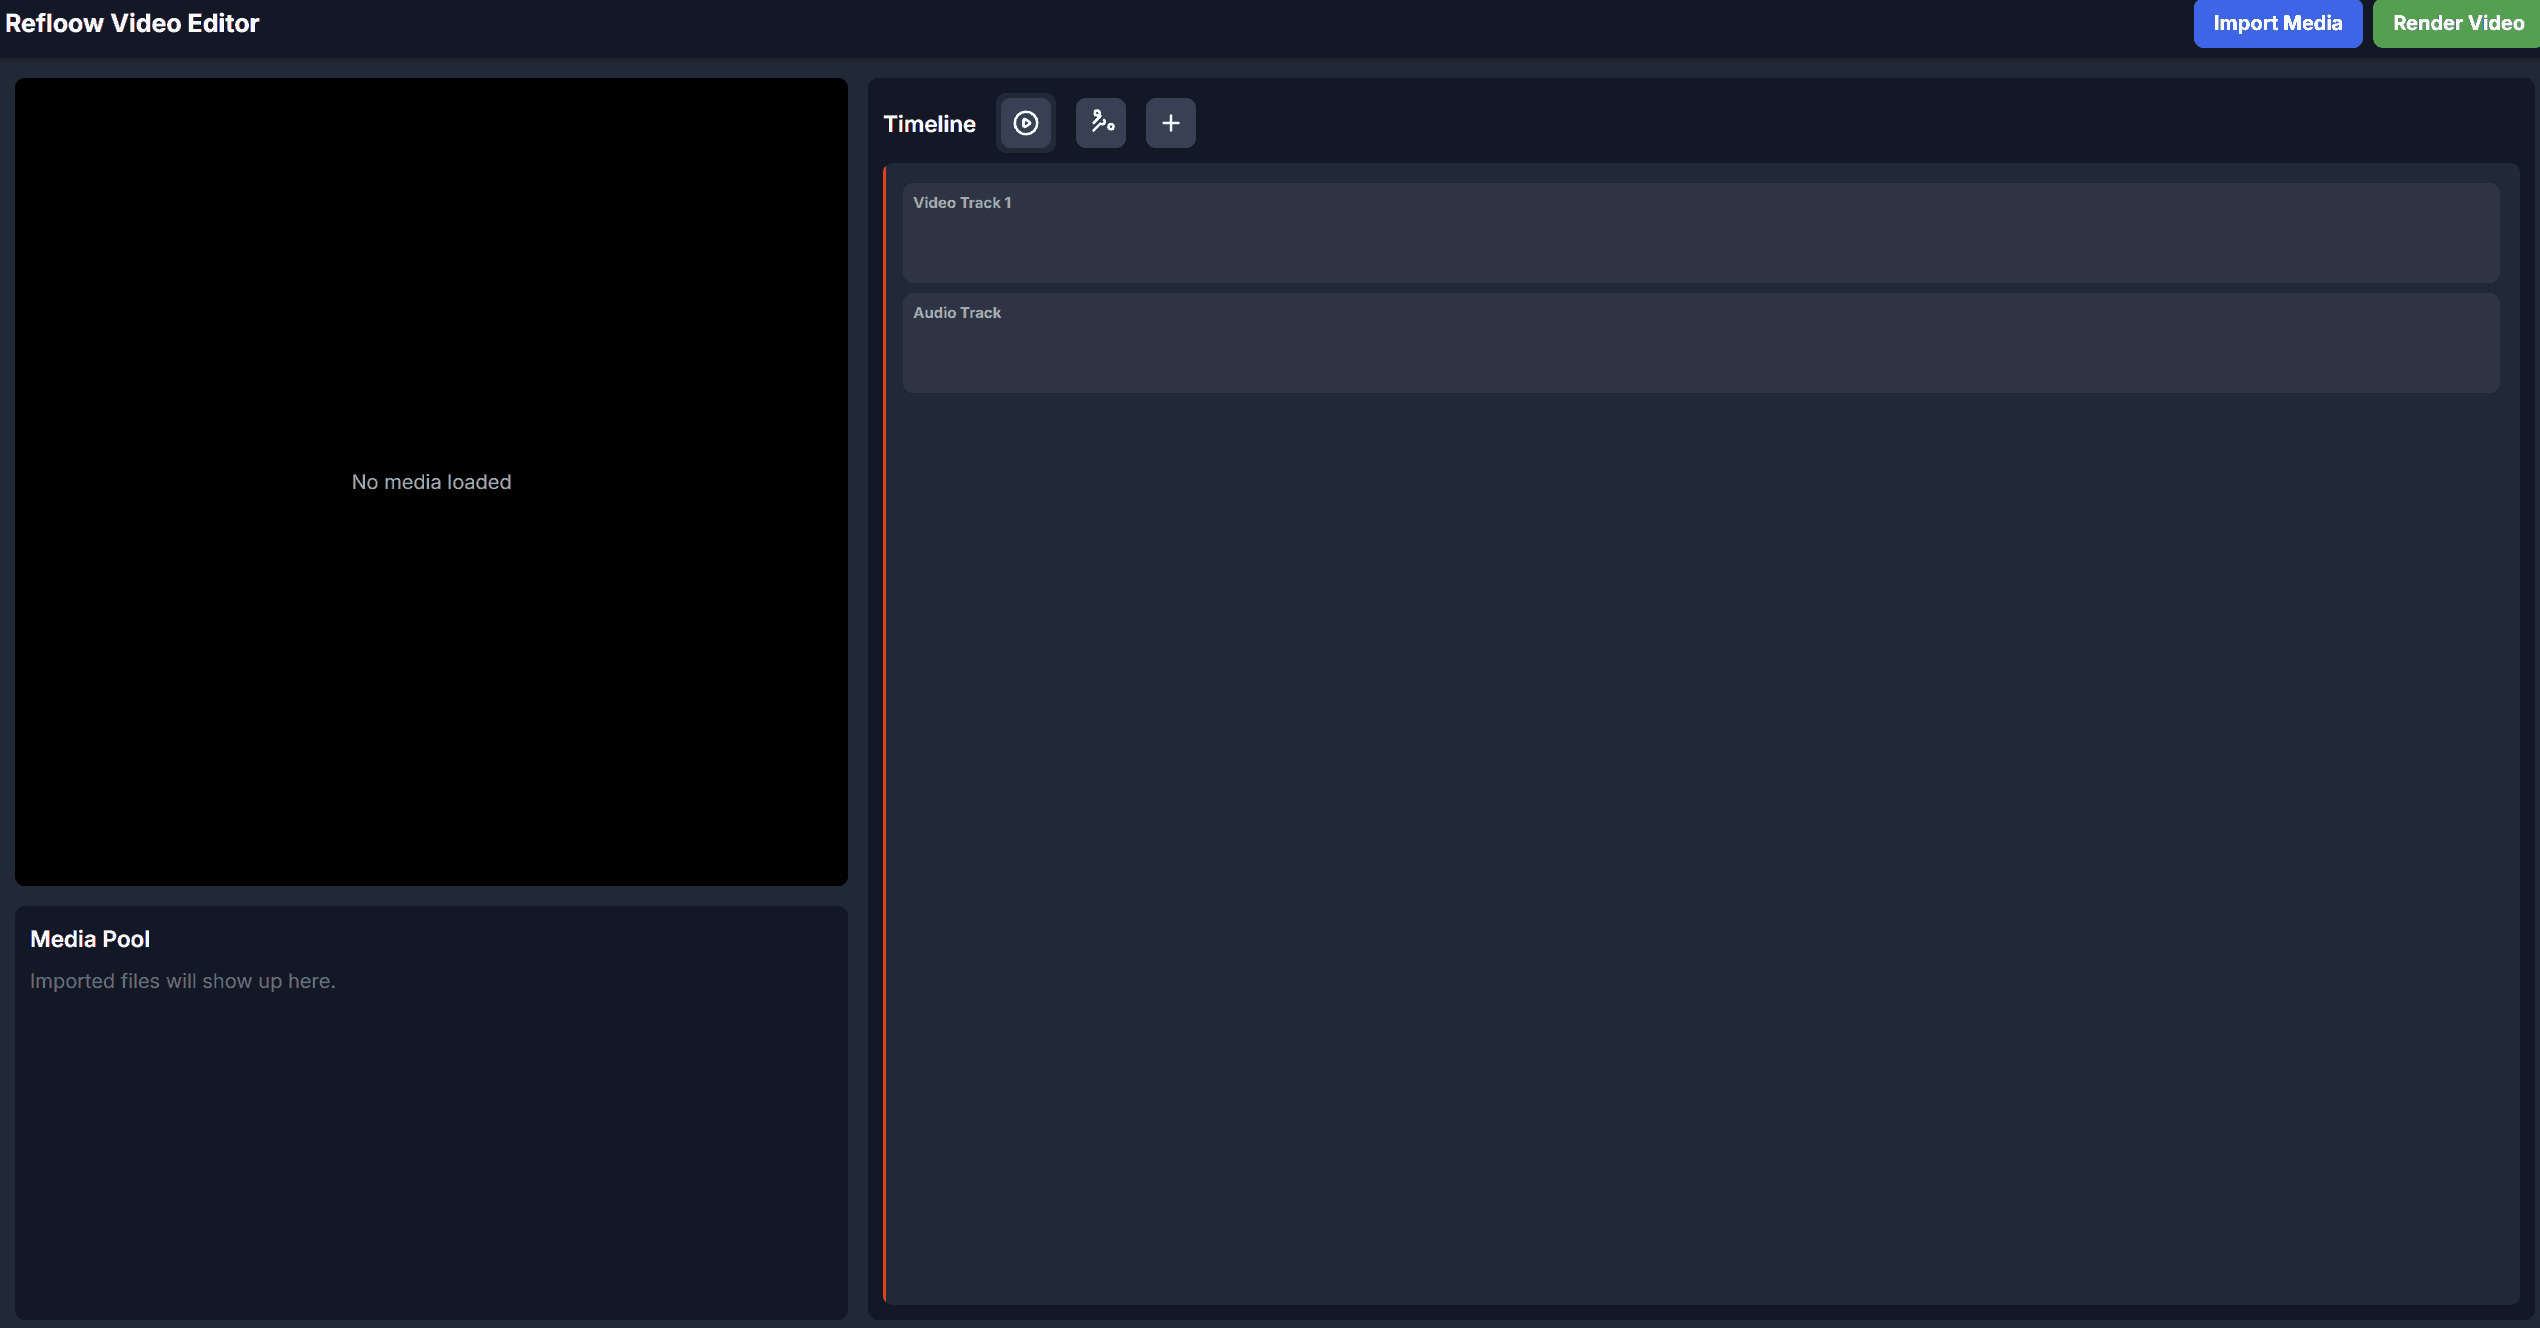The image size is (2540, 1328).
Task: Click the Refloow Video Editor title
Action: (x=131, y=23)
